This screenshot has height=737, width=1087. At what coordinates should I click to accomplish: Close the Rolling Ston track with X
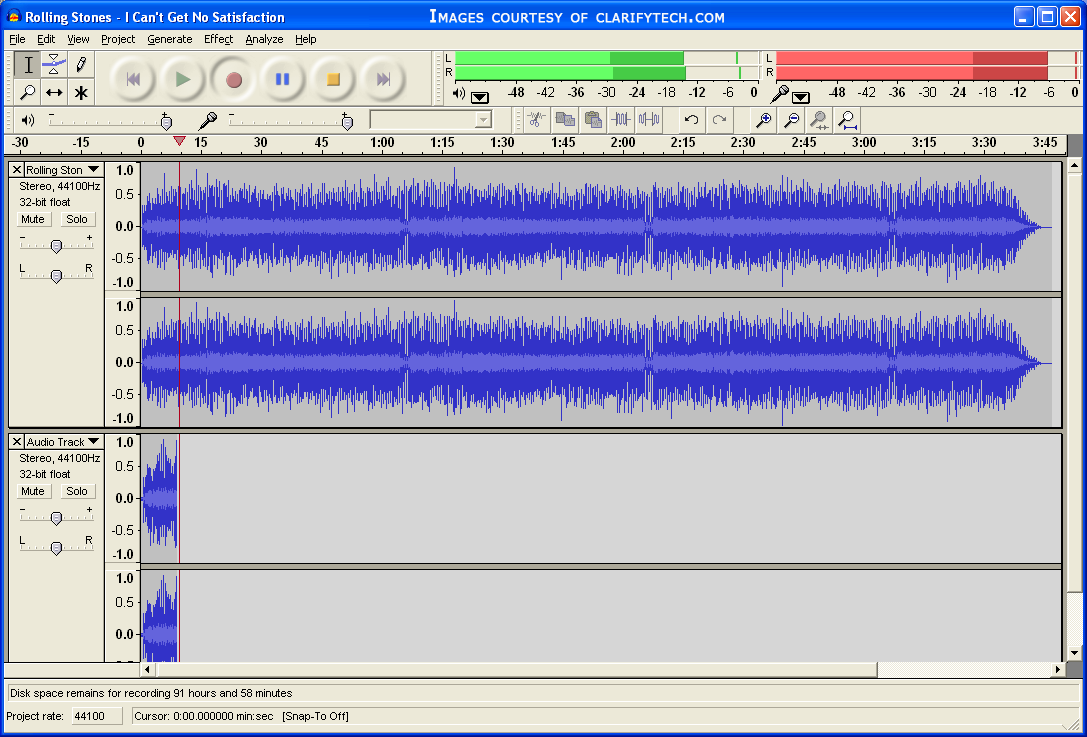(17, 170)
